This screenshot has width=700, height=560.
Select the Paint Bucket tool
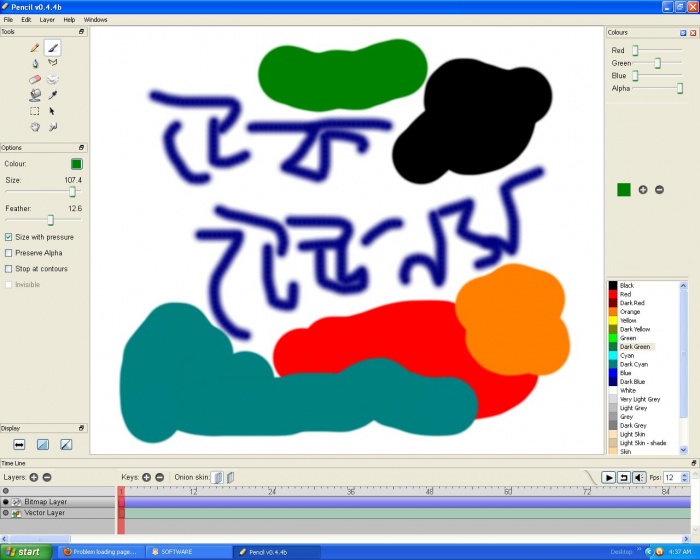(35, 95)
